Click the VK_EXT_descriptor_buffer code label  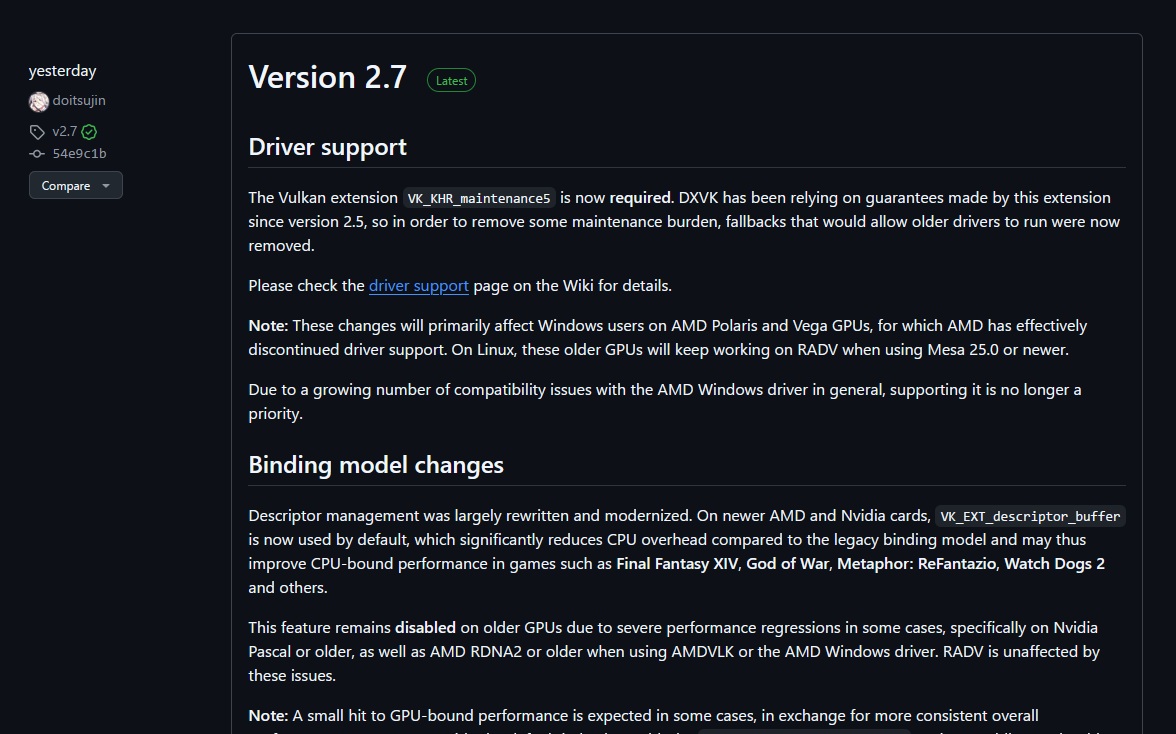pos(1030,516)
